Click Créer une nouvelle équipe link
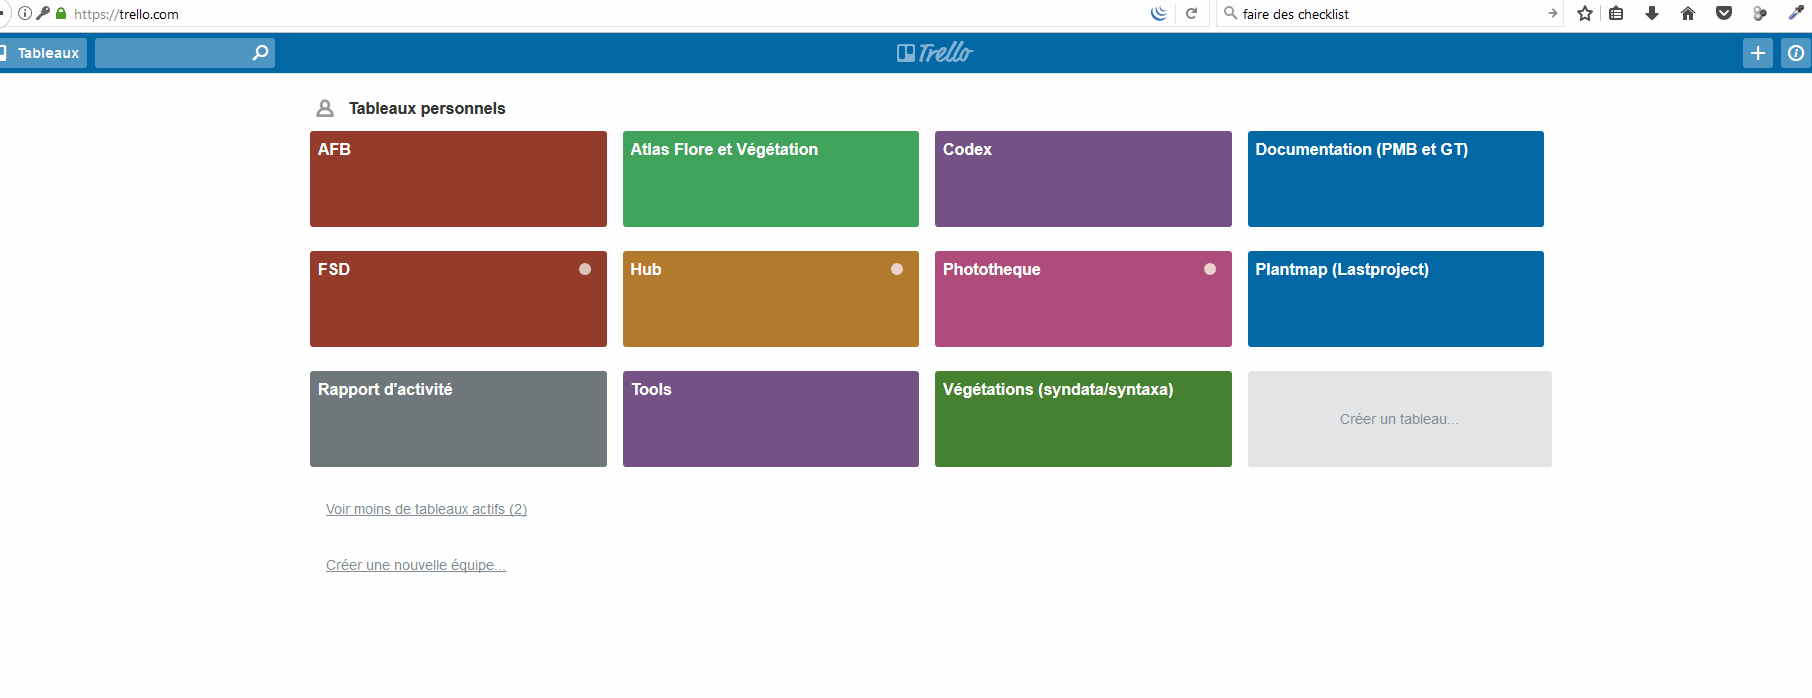The image size is (1812, 698). (415, 565)
